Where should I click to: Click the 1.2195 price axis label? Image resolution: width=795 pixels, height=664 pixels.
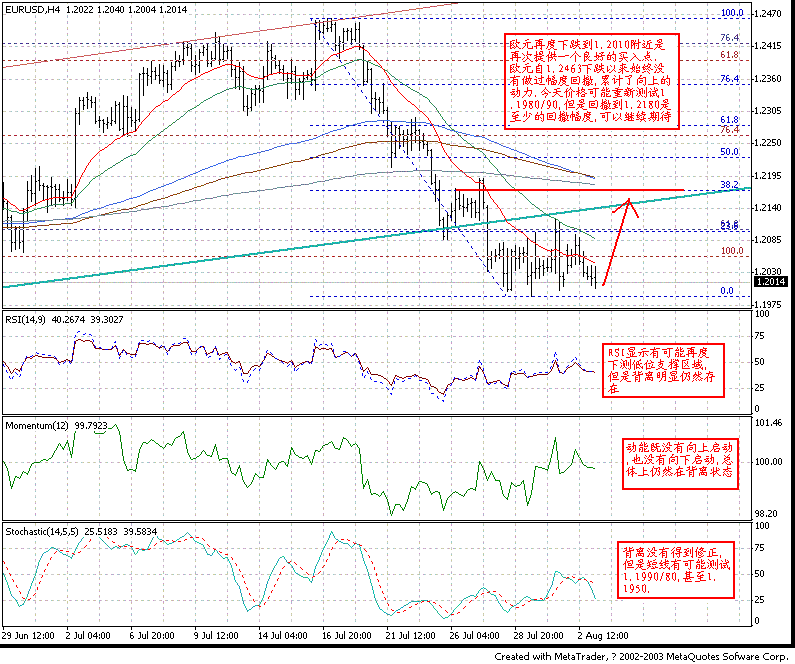(x=767, y=175)
